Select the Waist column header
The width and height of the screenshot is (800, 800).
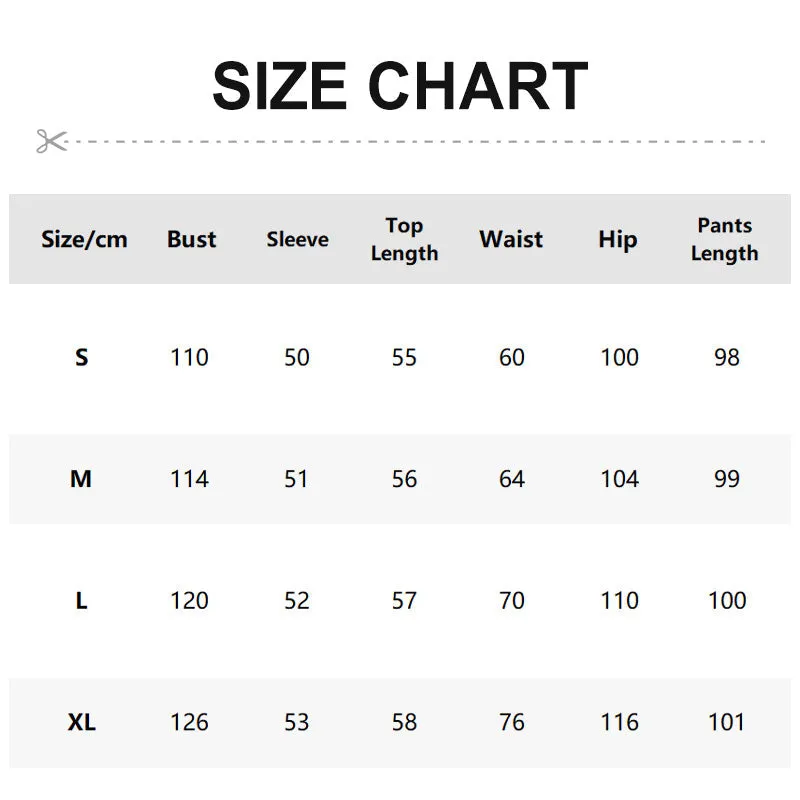511,239
